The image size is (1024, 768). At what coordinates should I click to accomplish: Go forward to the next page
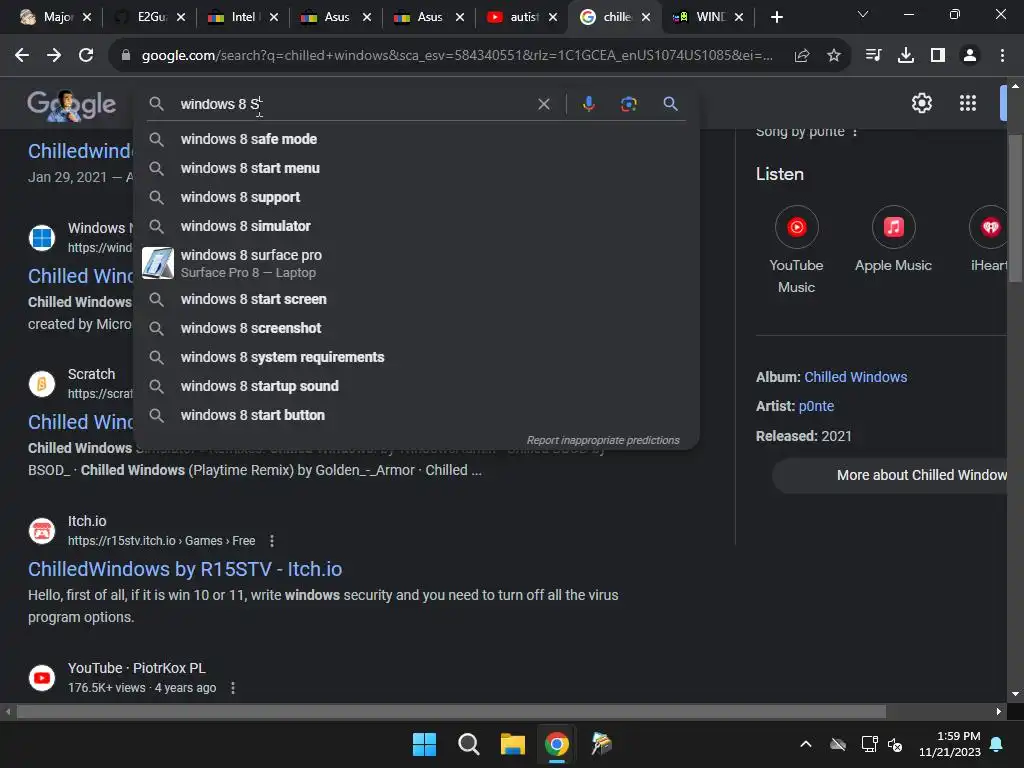(54, 56)
